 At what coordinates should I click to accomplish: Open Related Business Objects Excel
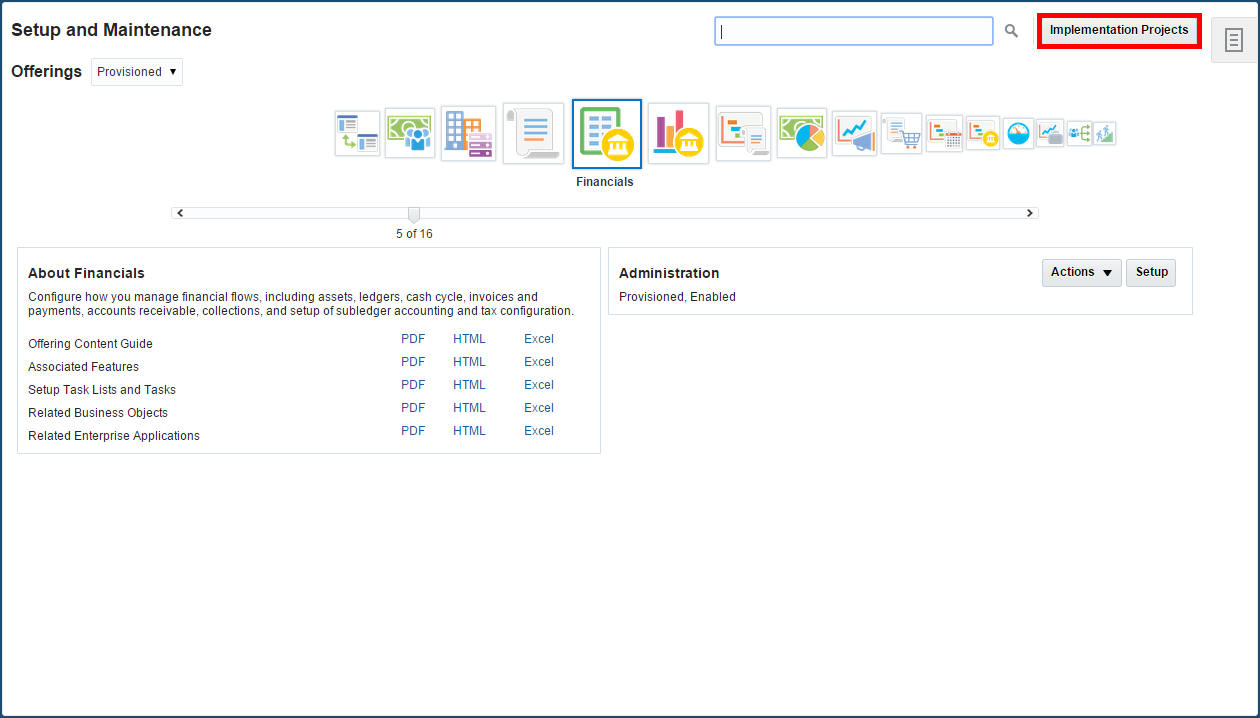point(539,408)
